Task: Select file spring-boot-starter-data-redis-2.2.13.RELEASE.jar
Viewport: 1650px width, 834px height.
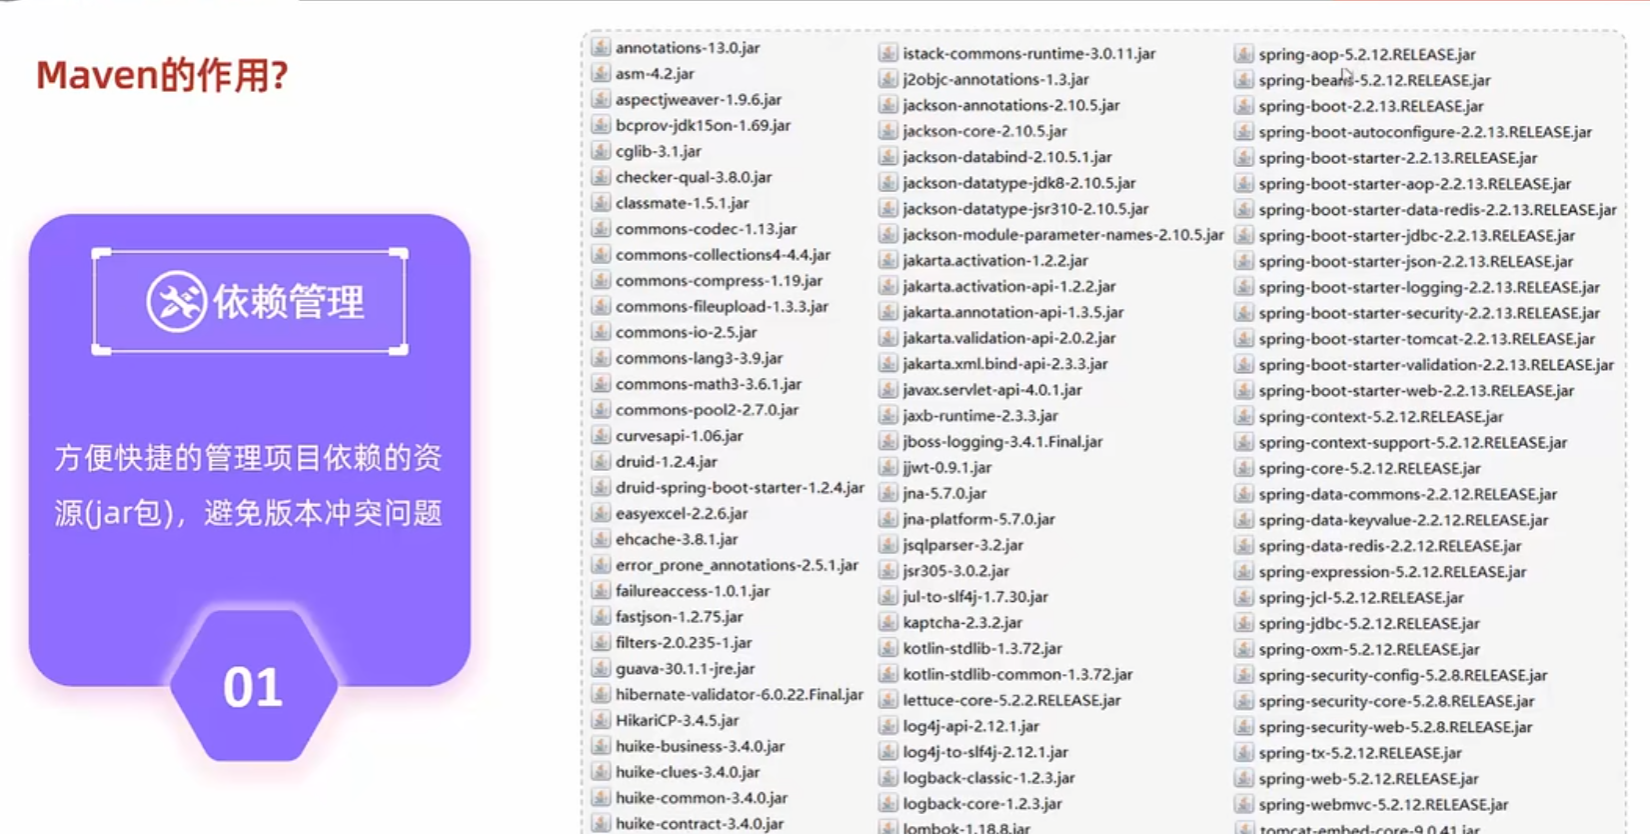Action: (1438, 210)
